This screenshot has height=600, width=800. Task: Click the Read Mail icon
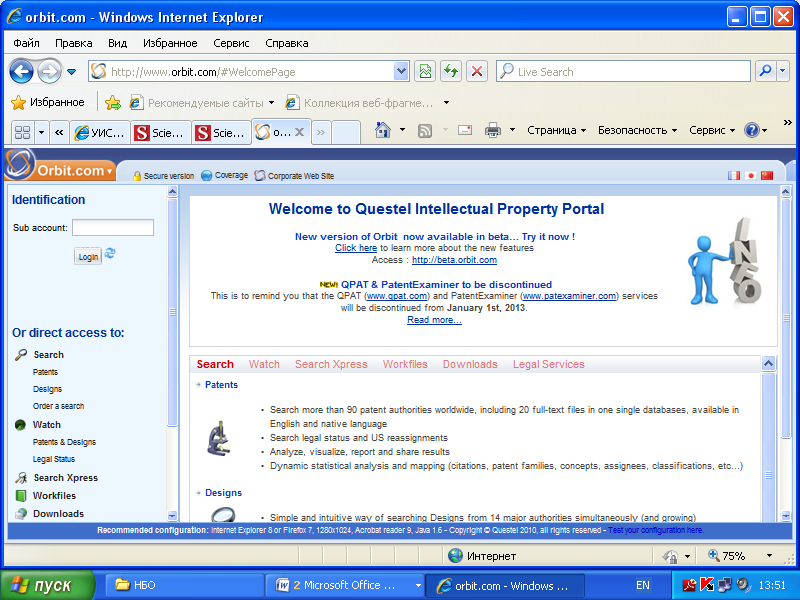tap(465, 131)
